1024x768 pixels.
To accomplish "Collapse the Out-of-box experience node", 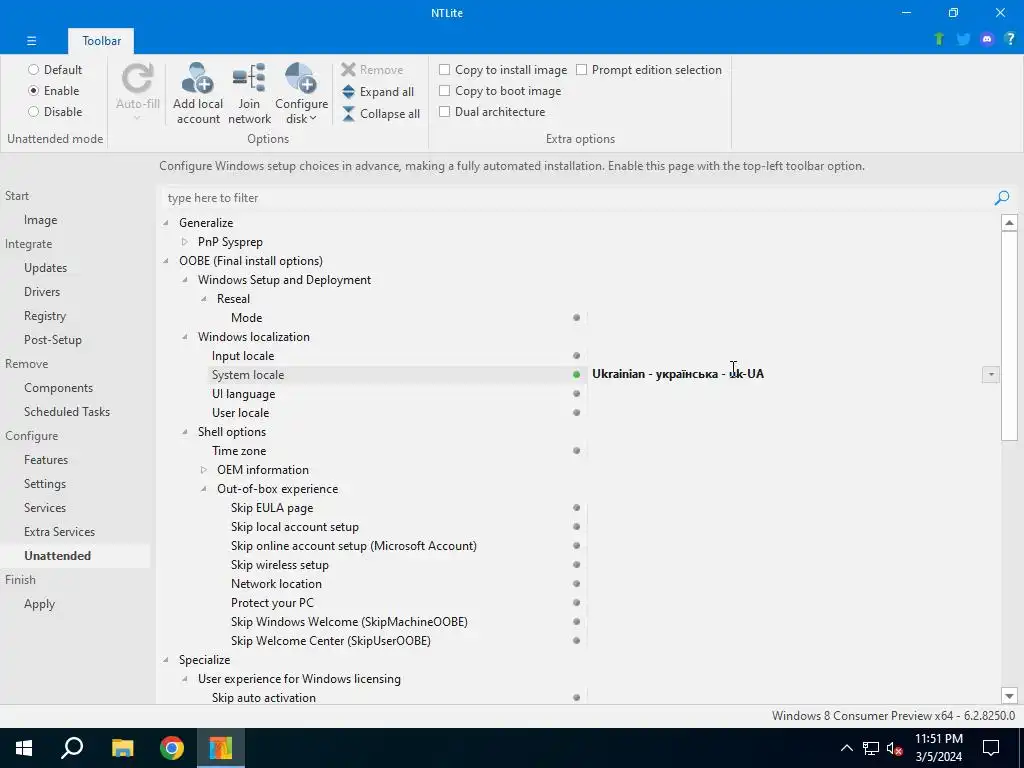I will pos(204,488).
